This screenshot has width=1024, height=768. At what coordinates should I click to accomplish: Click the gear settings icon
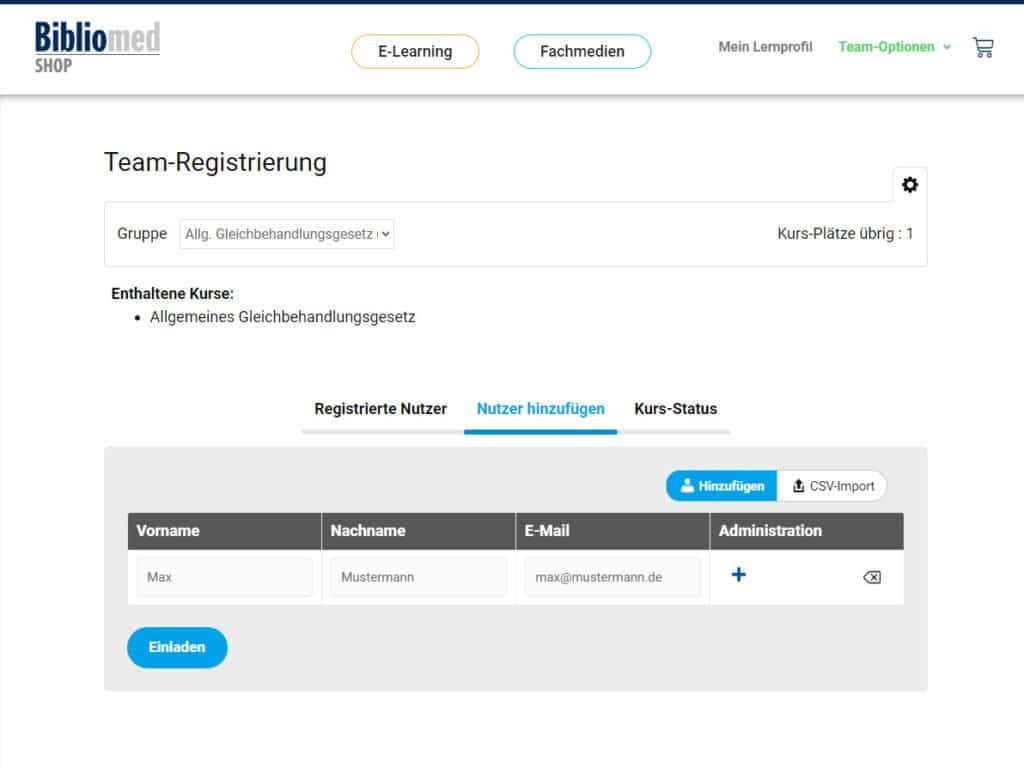[x=909, y=185]
